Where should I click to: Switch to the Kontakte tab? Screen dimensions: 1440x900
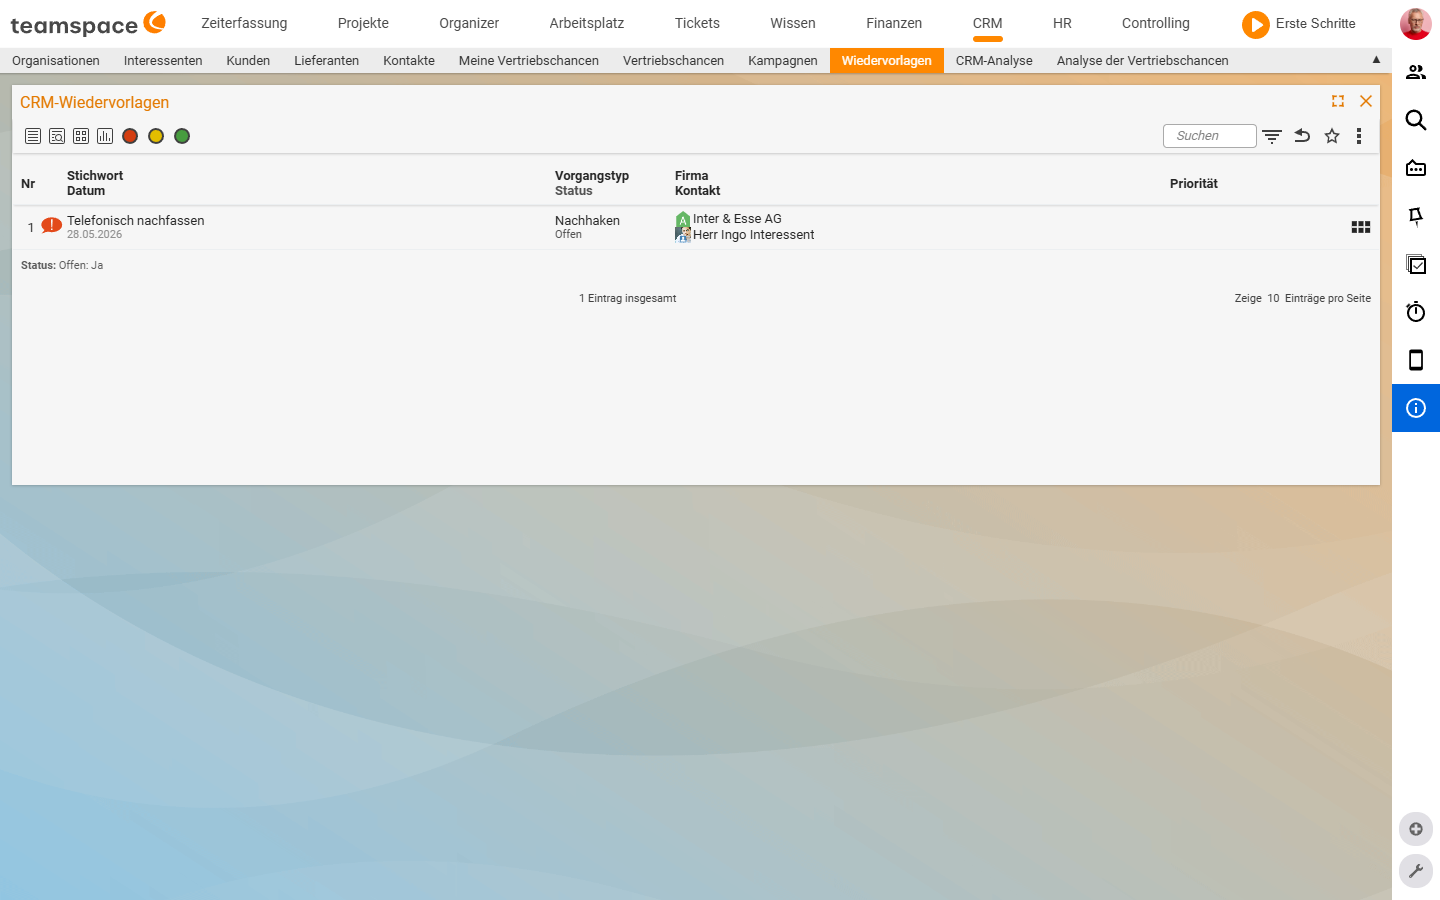click(409, 60)
